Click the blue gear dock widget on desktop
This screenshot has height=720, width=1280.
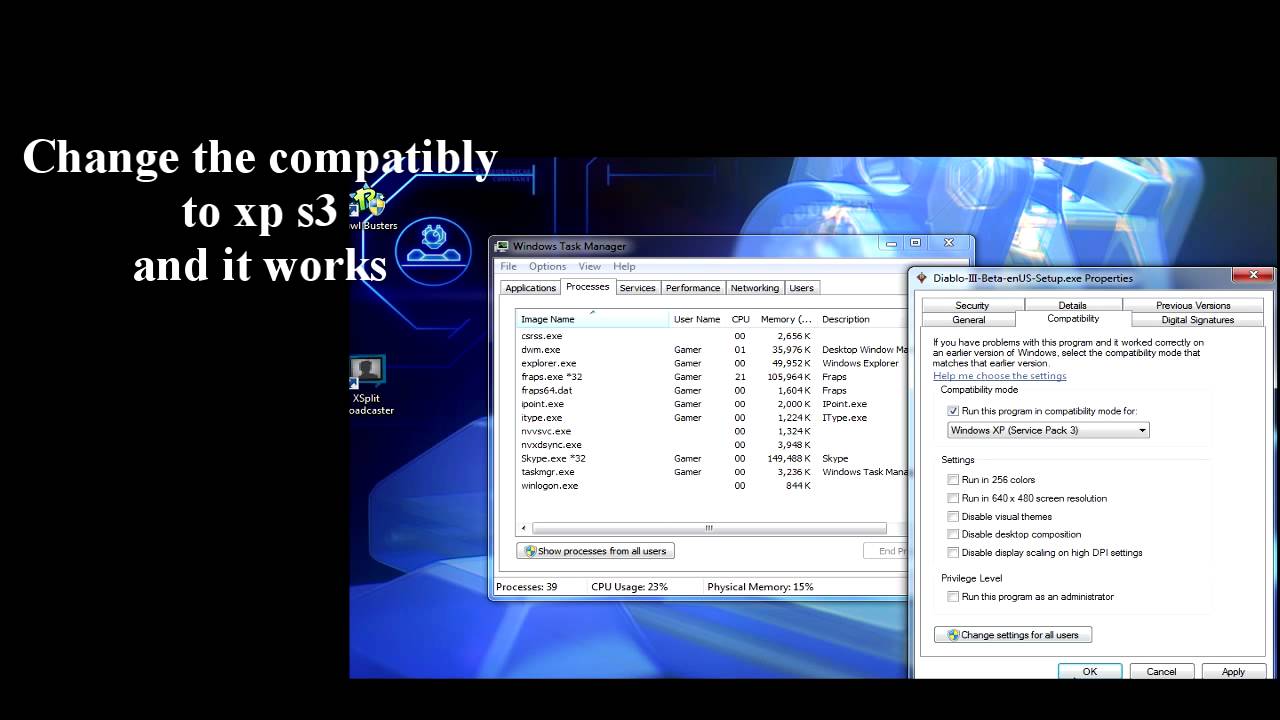click(433, 250)
